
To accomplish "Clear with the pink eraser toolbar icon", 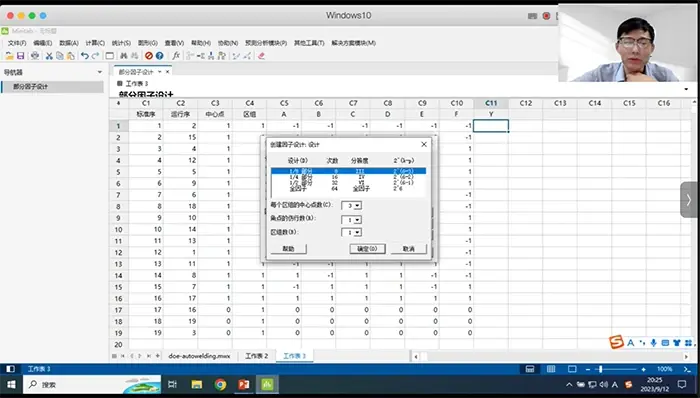I will click(x=261, y=56).
